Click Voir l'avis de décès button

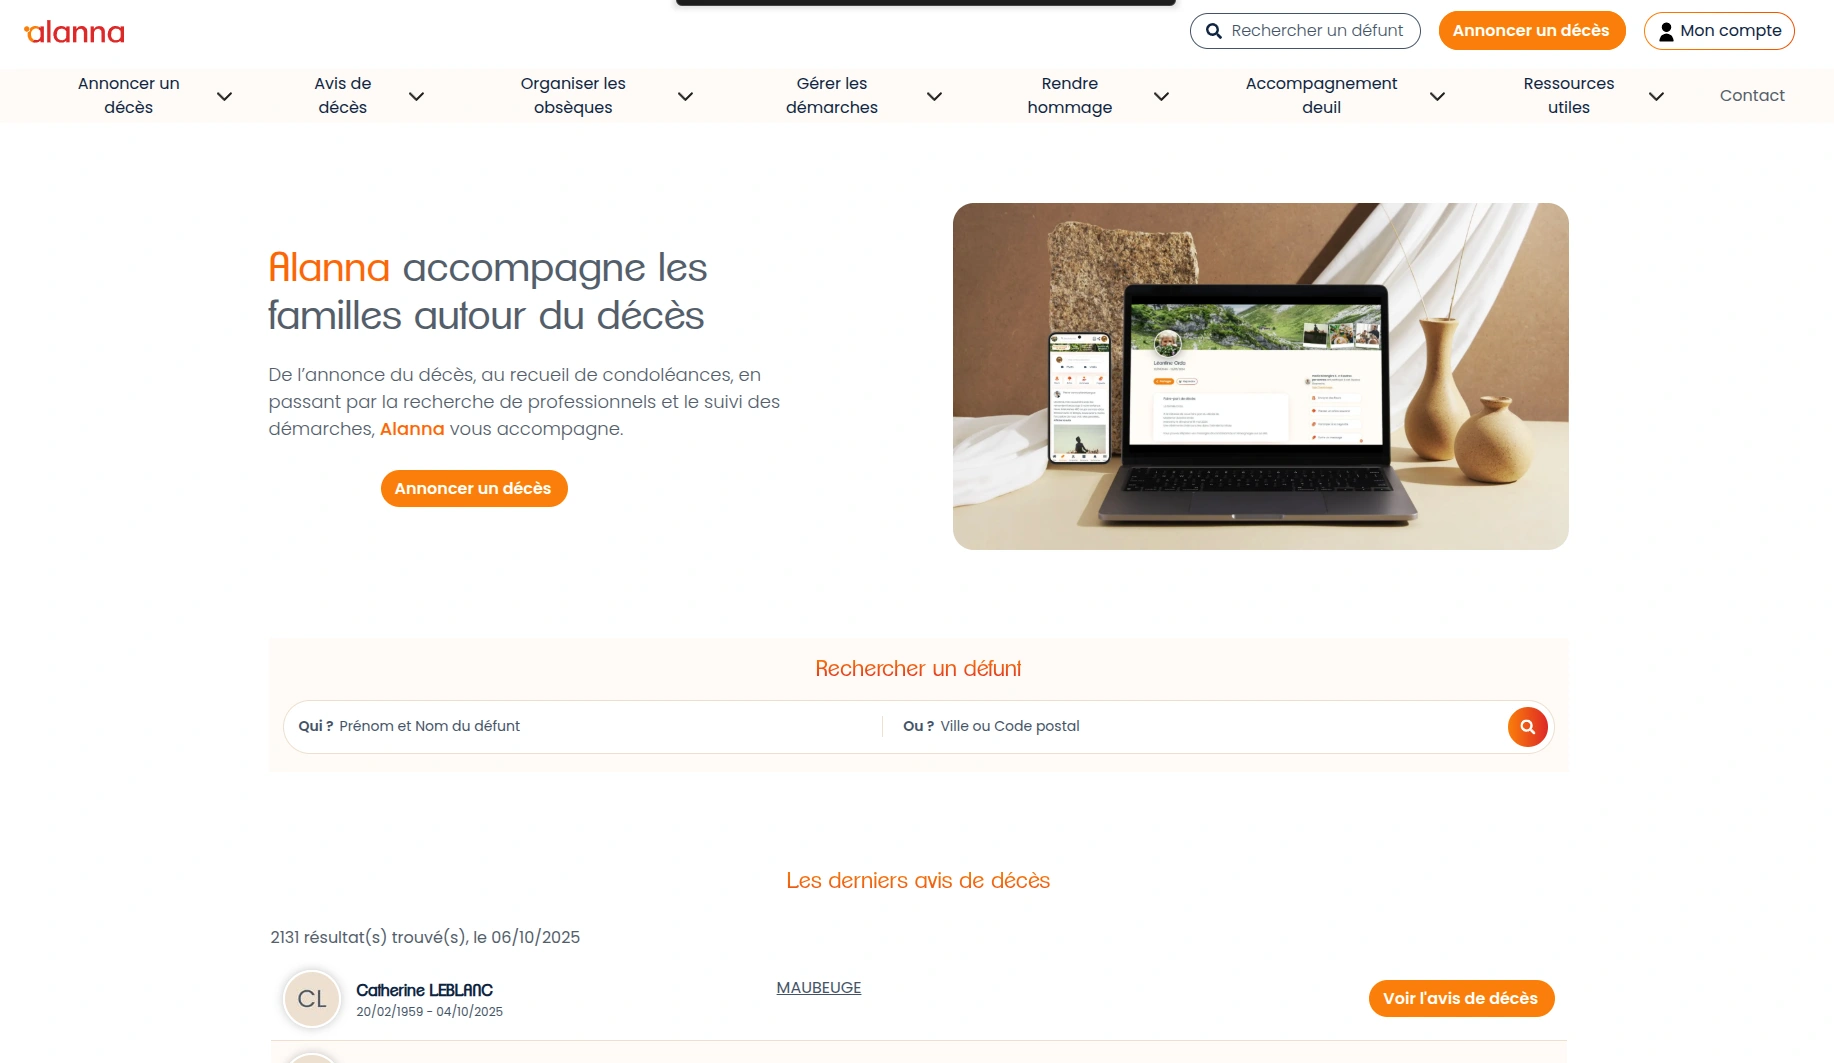point(1461,999)
